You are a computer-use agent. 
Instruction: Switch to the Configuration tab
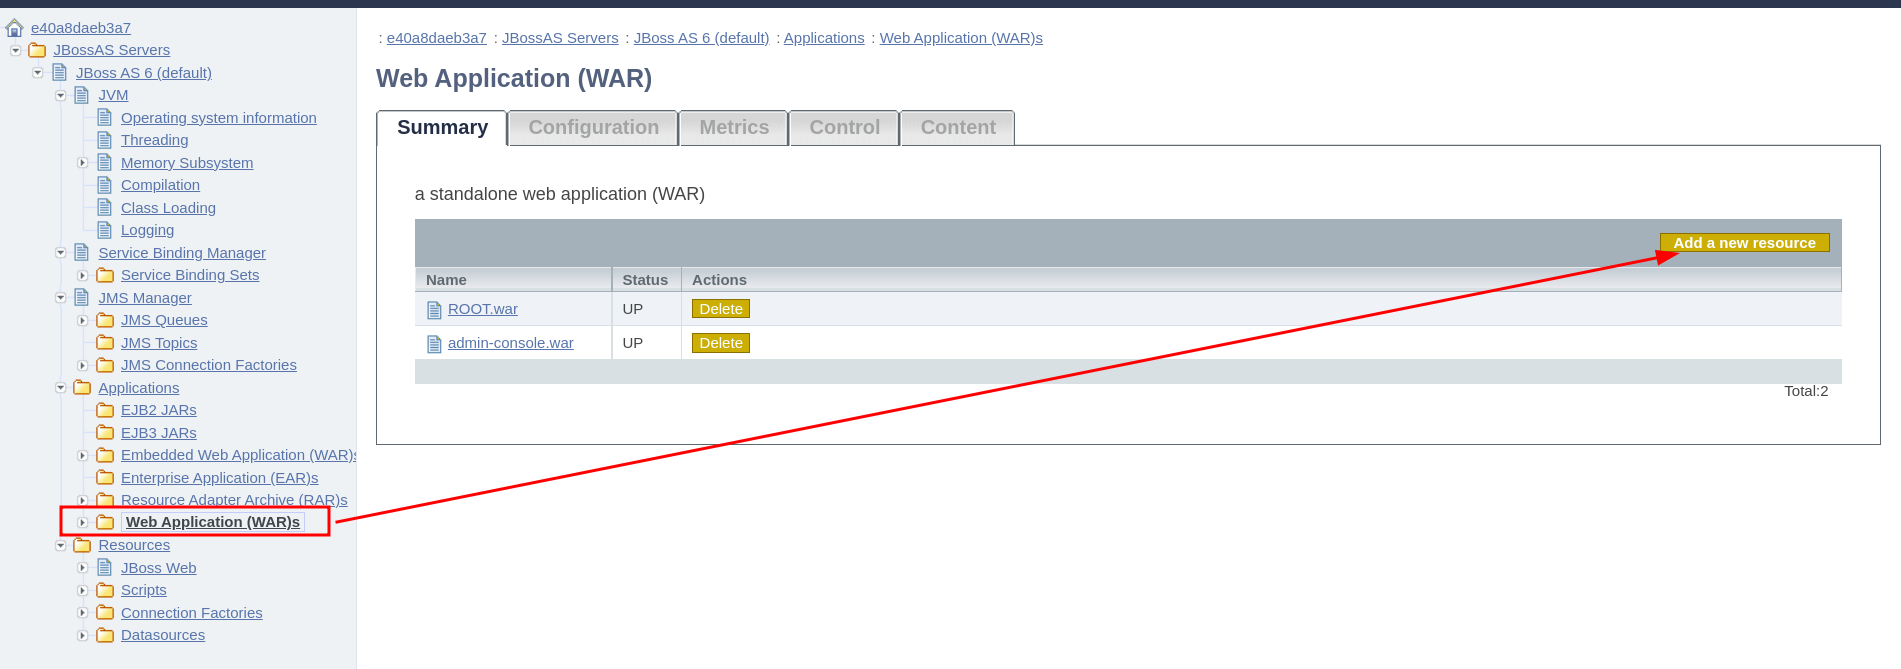[593, 128]
